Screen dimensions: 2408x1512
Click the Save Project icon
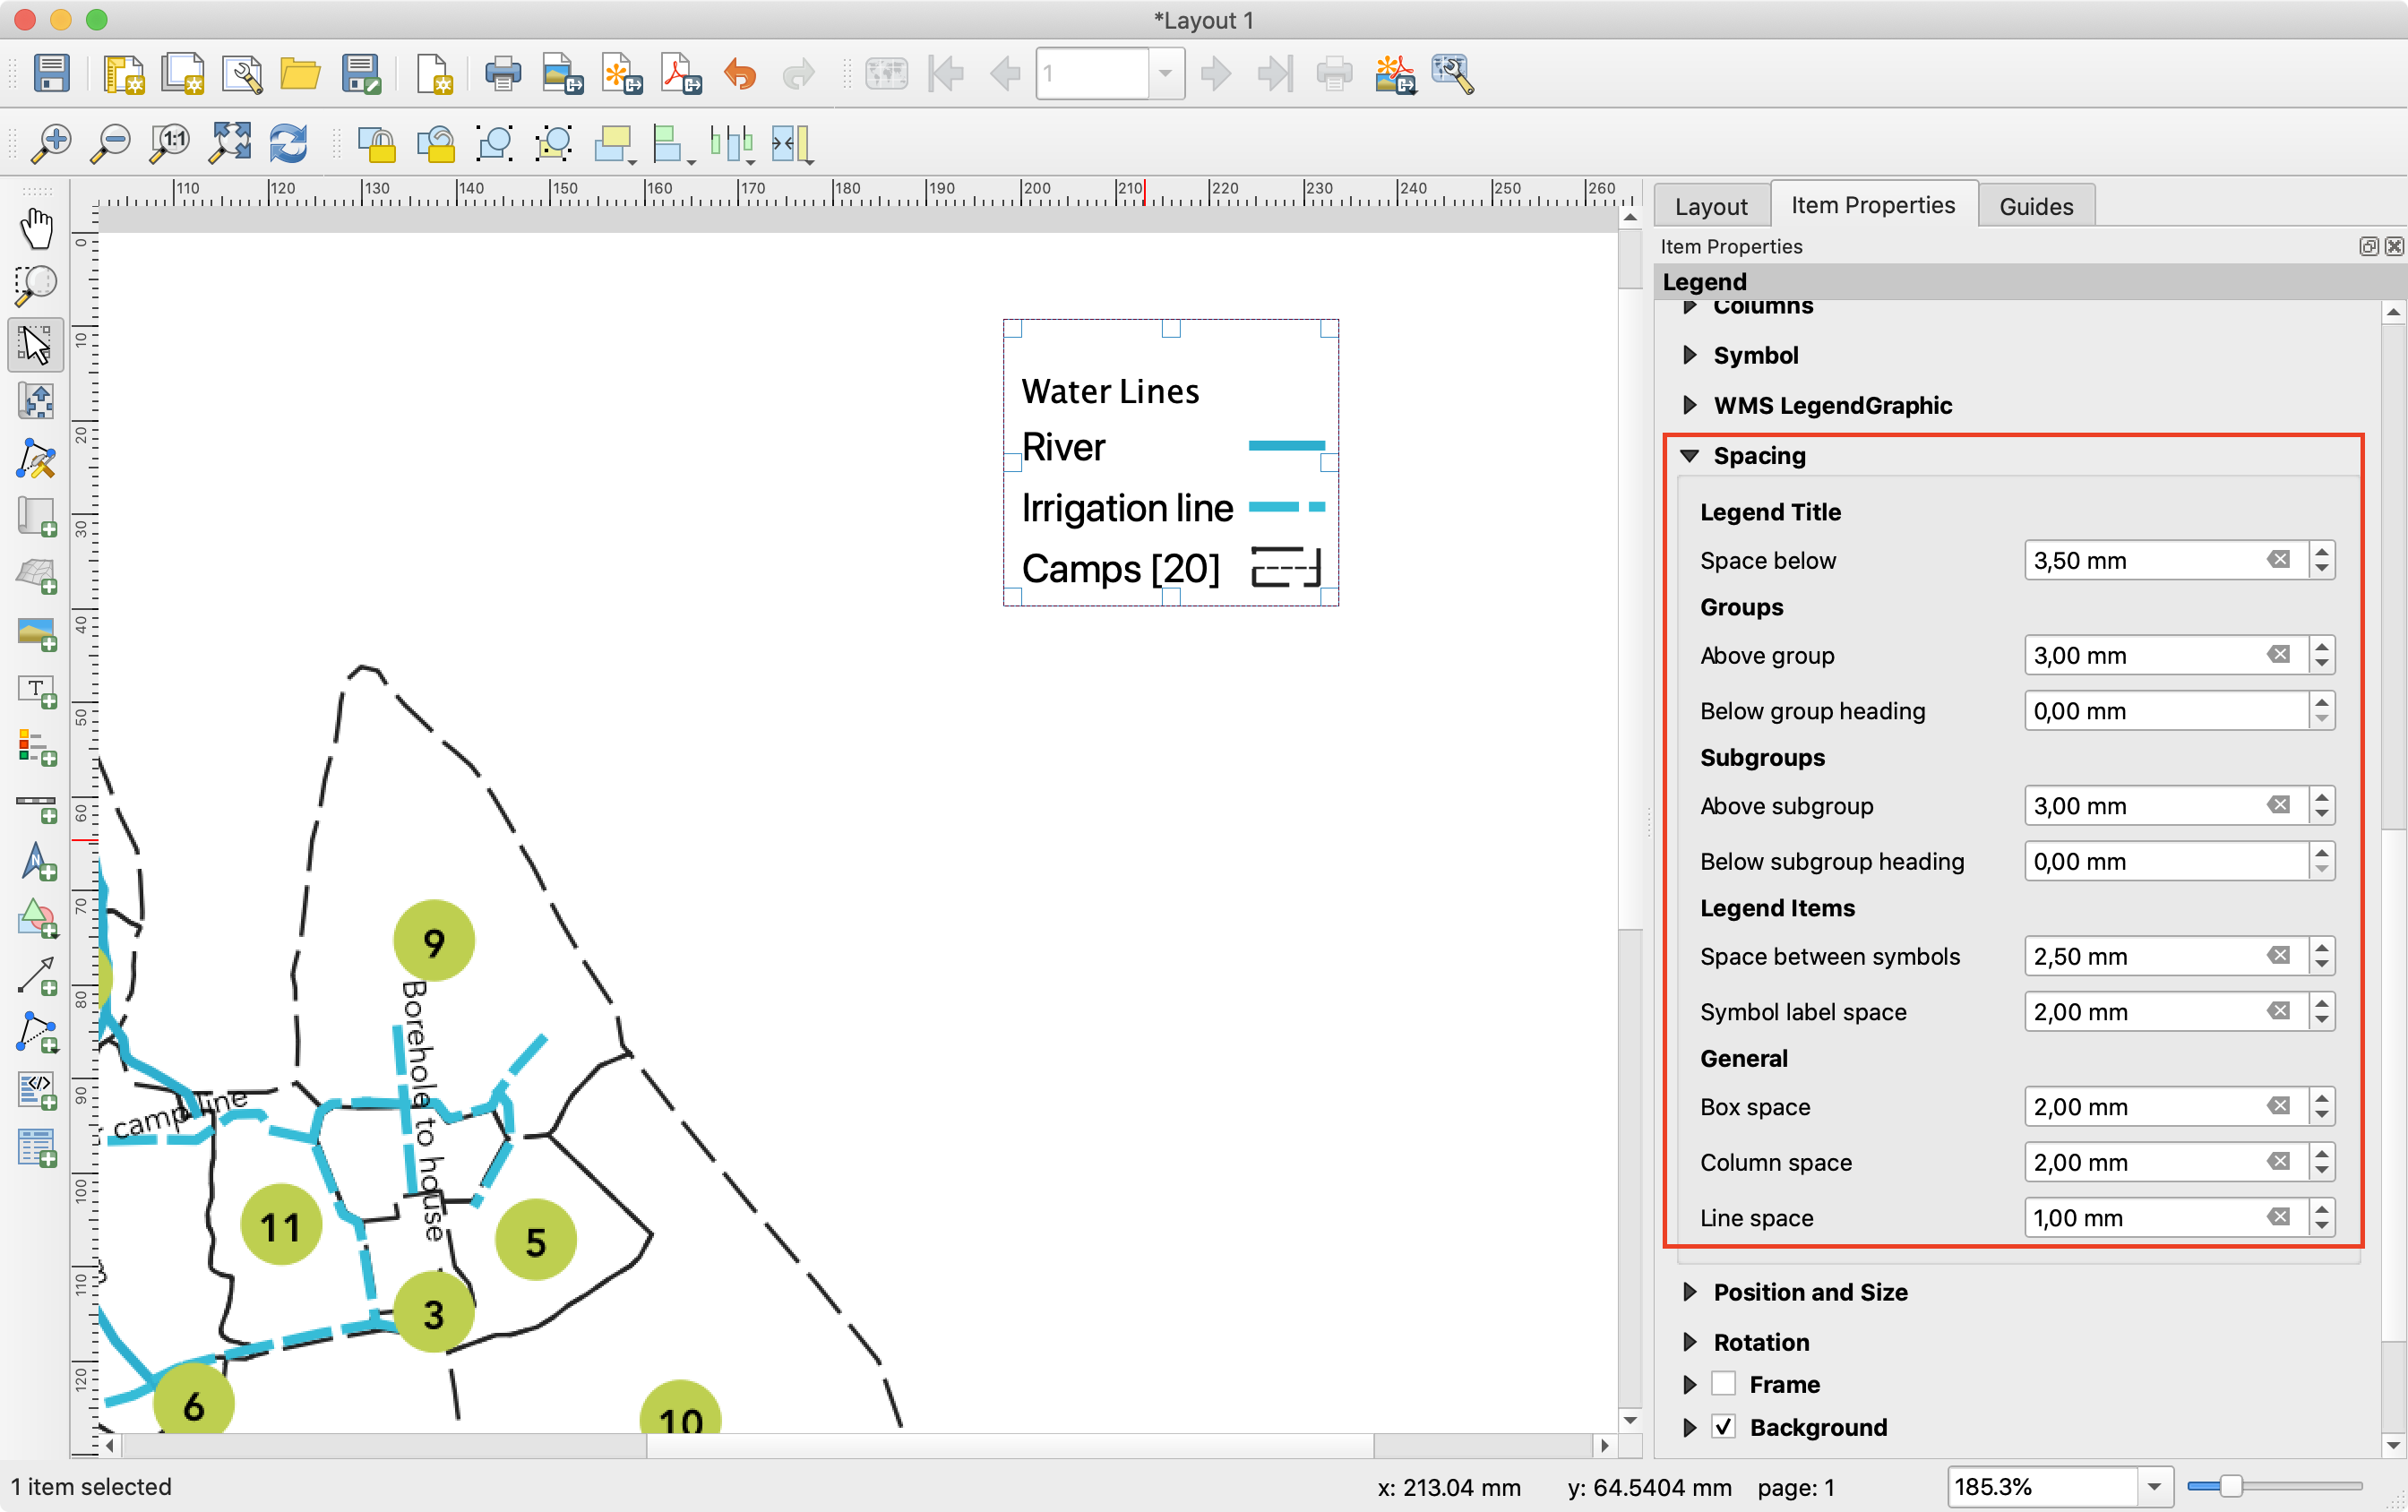coord(51,74)
